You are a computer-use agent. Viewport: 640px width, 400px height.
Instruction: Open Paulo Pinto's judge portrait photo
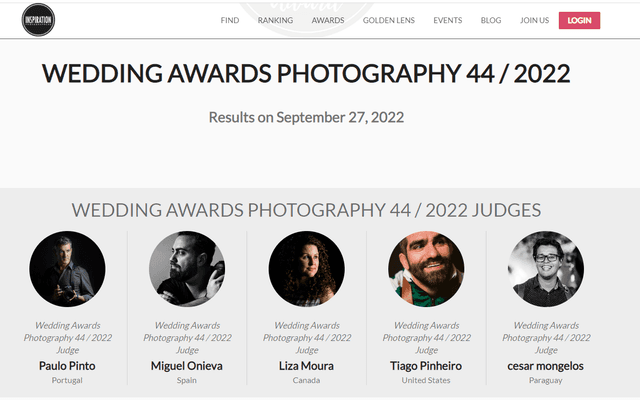point(67,269)
